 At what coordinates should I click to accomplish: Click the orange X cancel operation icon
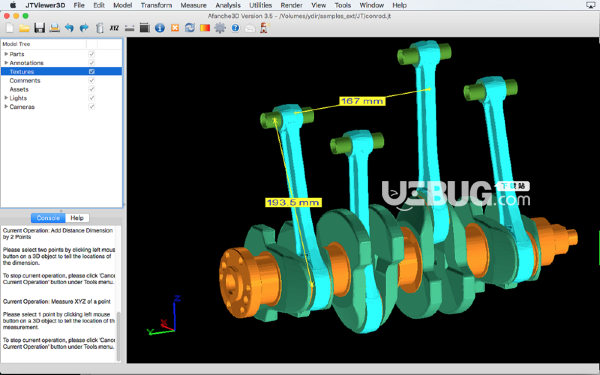click(x=175, y=28)
